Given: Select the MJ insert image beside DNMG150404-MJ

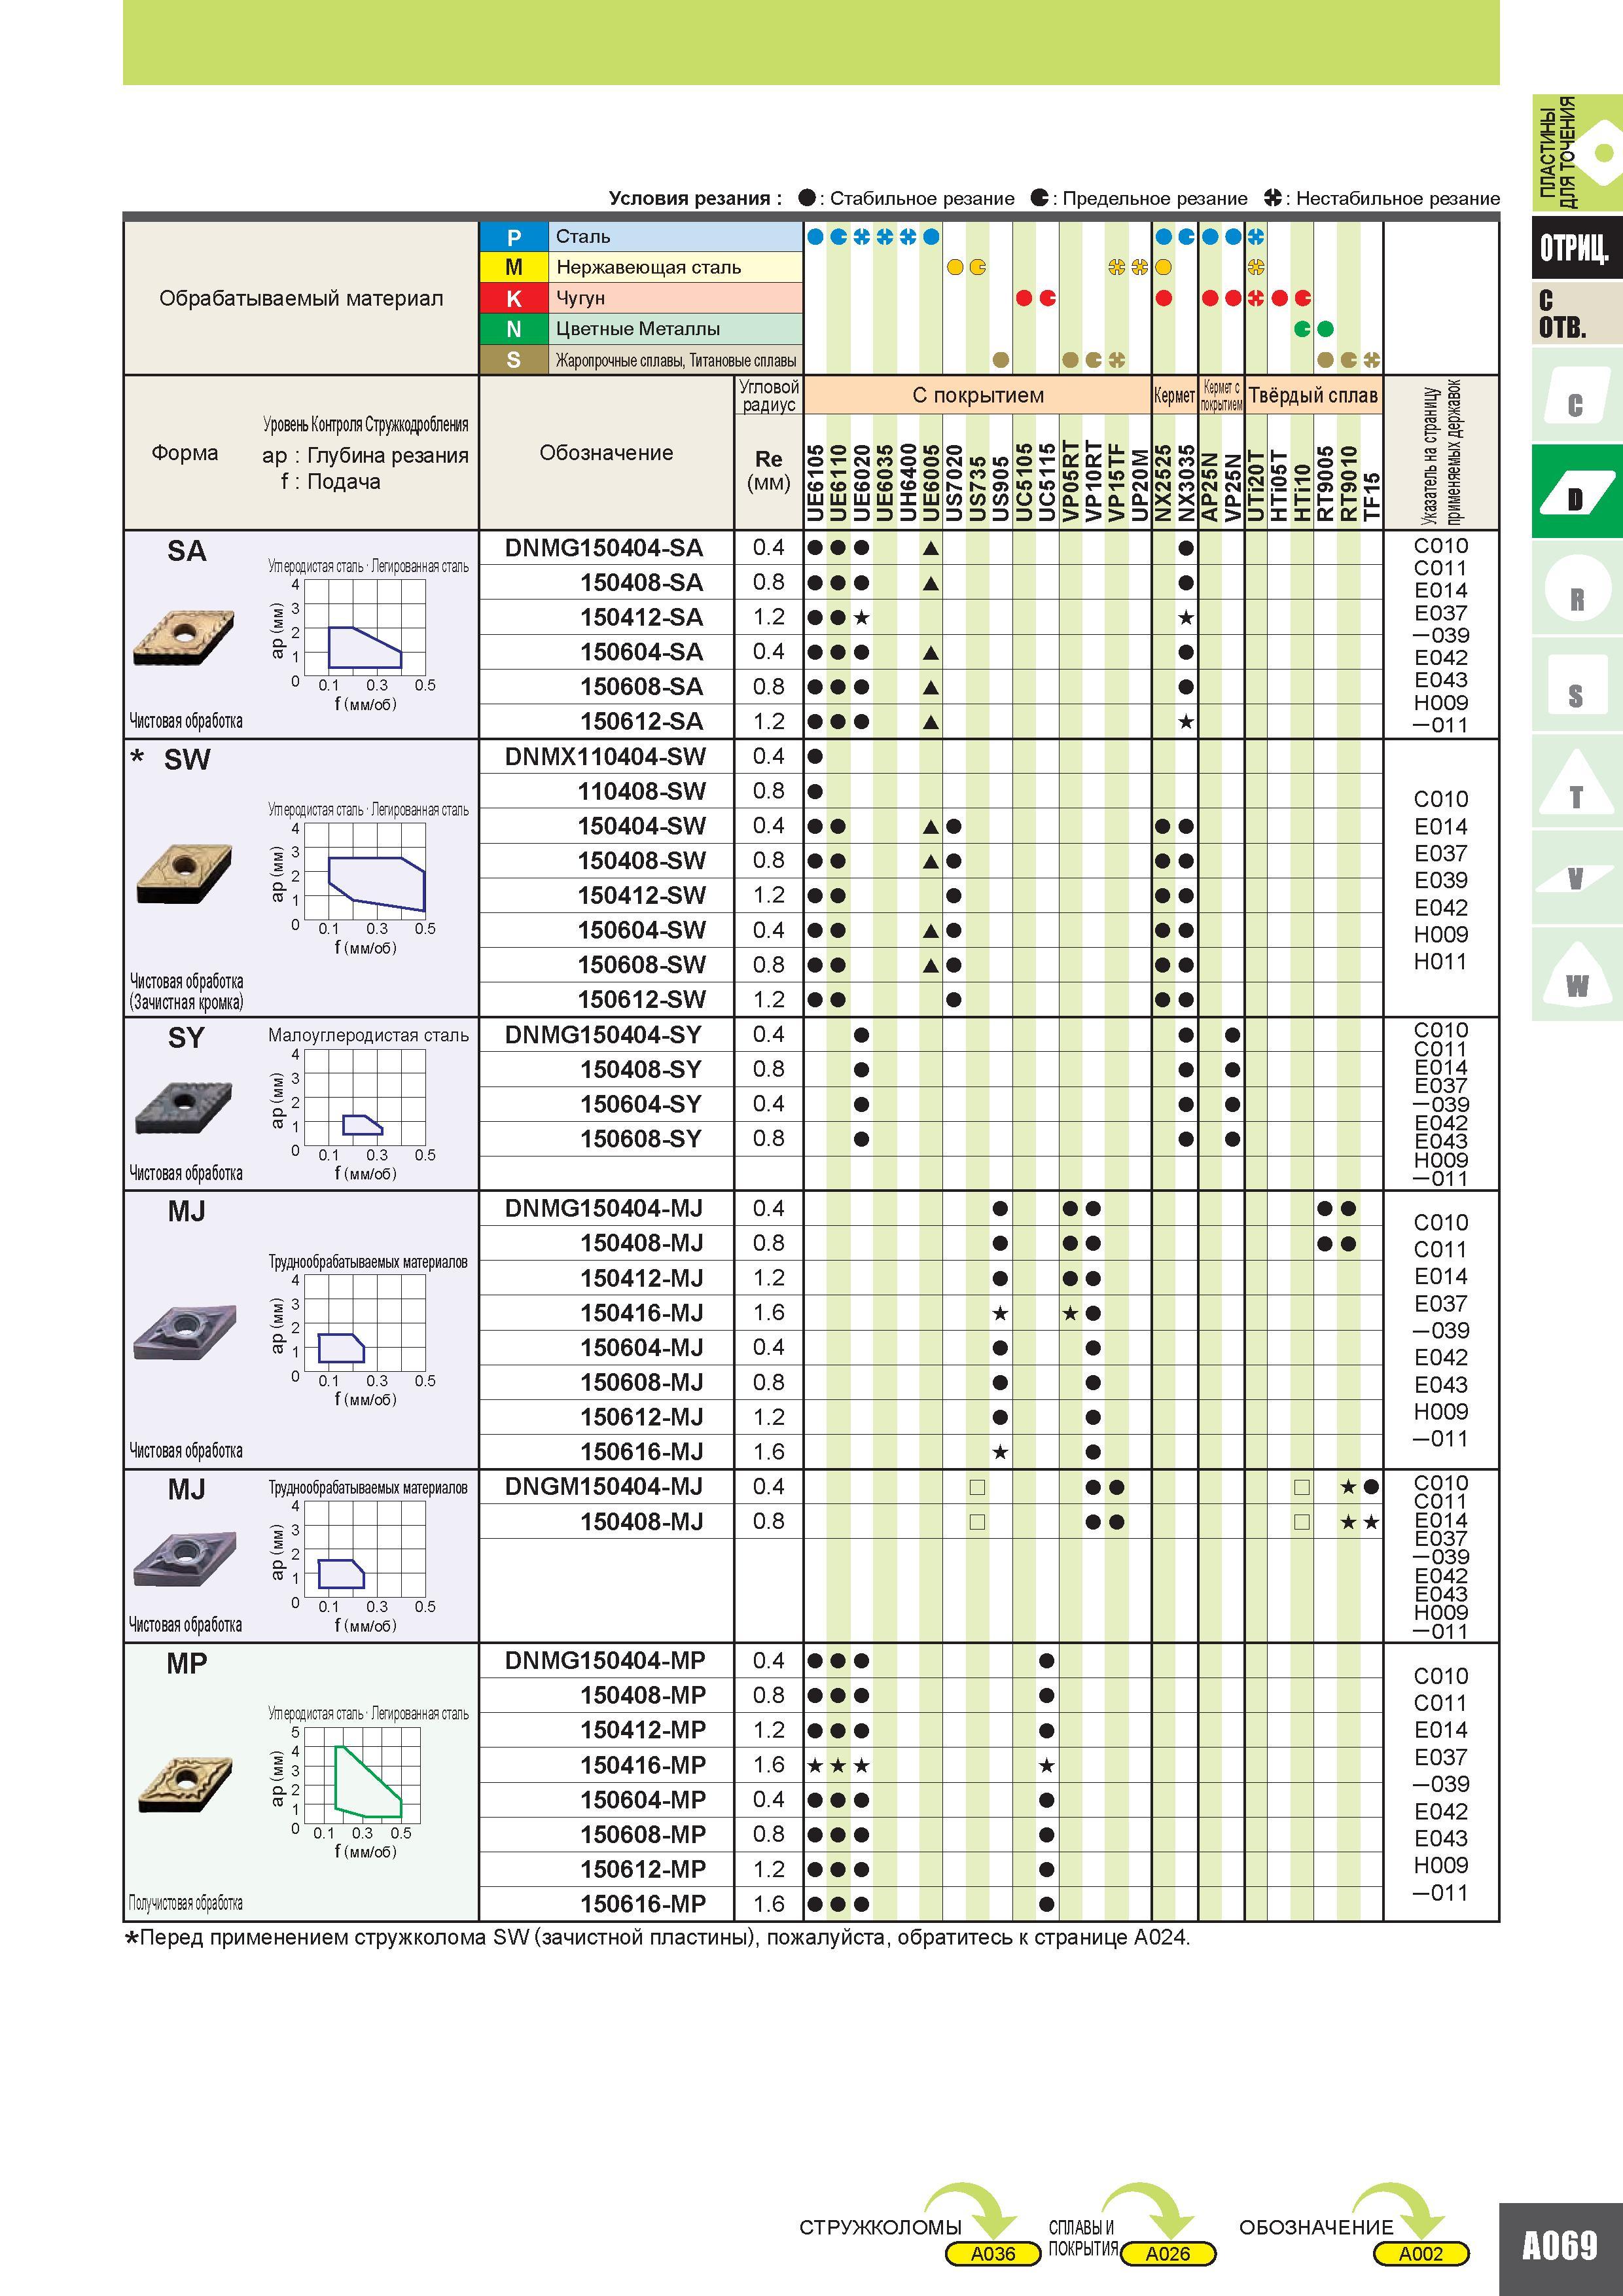Looking at the screenshot, I should (184, 1332).
